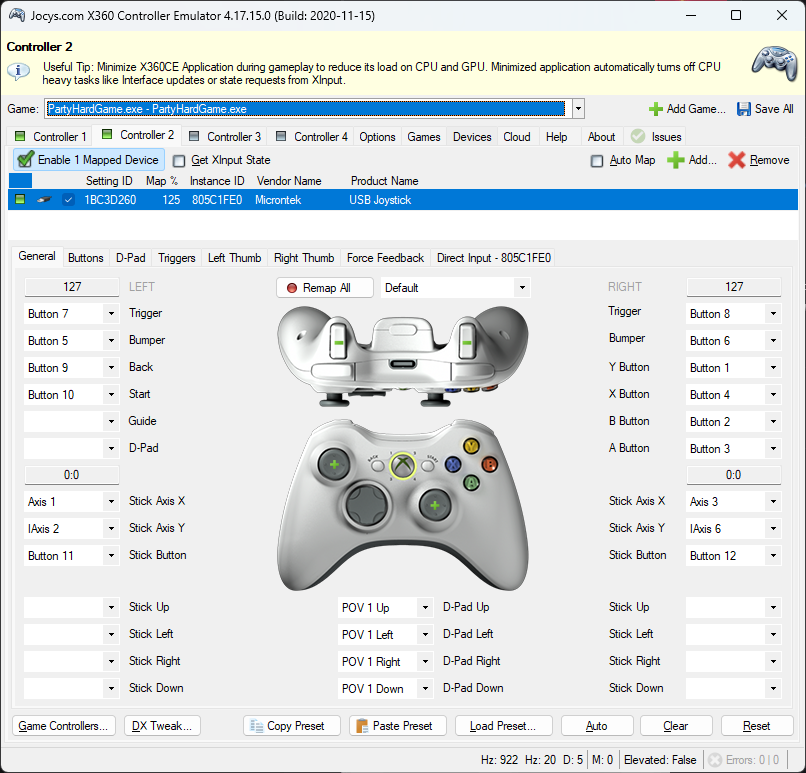Click the right thumbstick on controller image
Screen dimensions: 806x773
click(435, 505)
